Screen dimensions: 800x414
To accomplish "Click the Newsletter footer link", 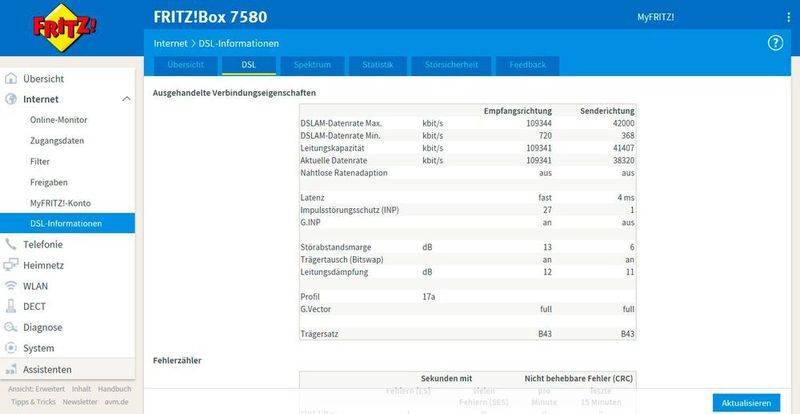I will (80, 402).
